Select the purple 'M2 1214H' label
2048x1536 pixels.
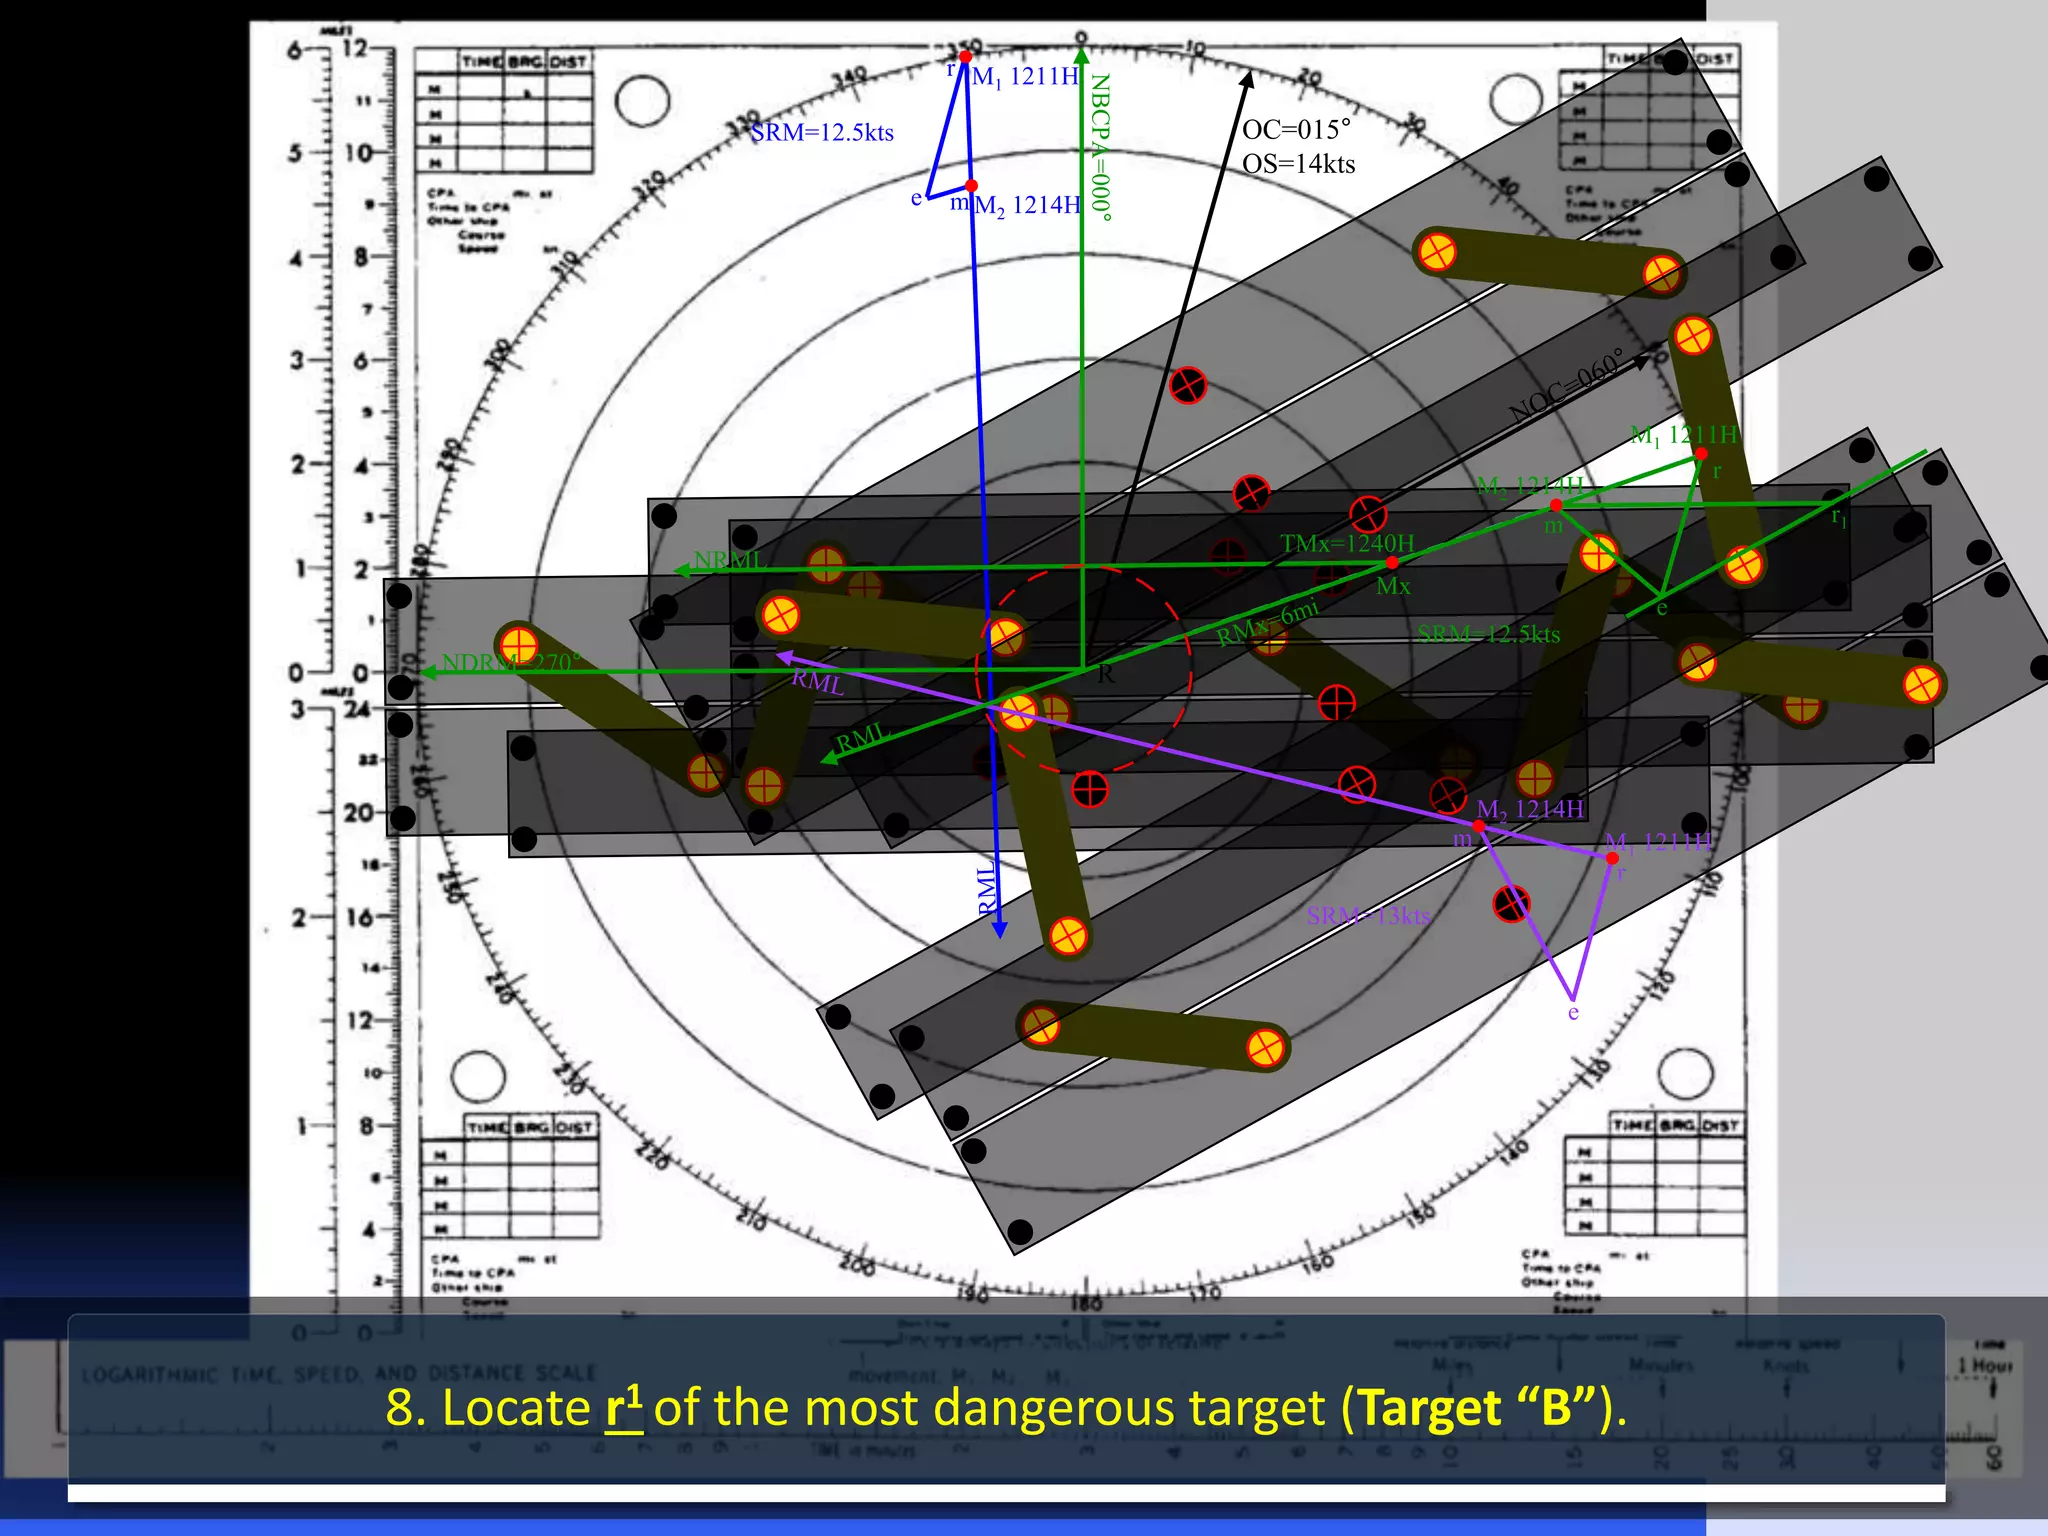tap(1530, 809)
